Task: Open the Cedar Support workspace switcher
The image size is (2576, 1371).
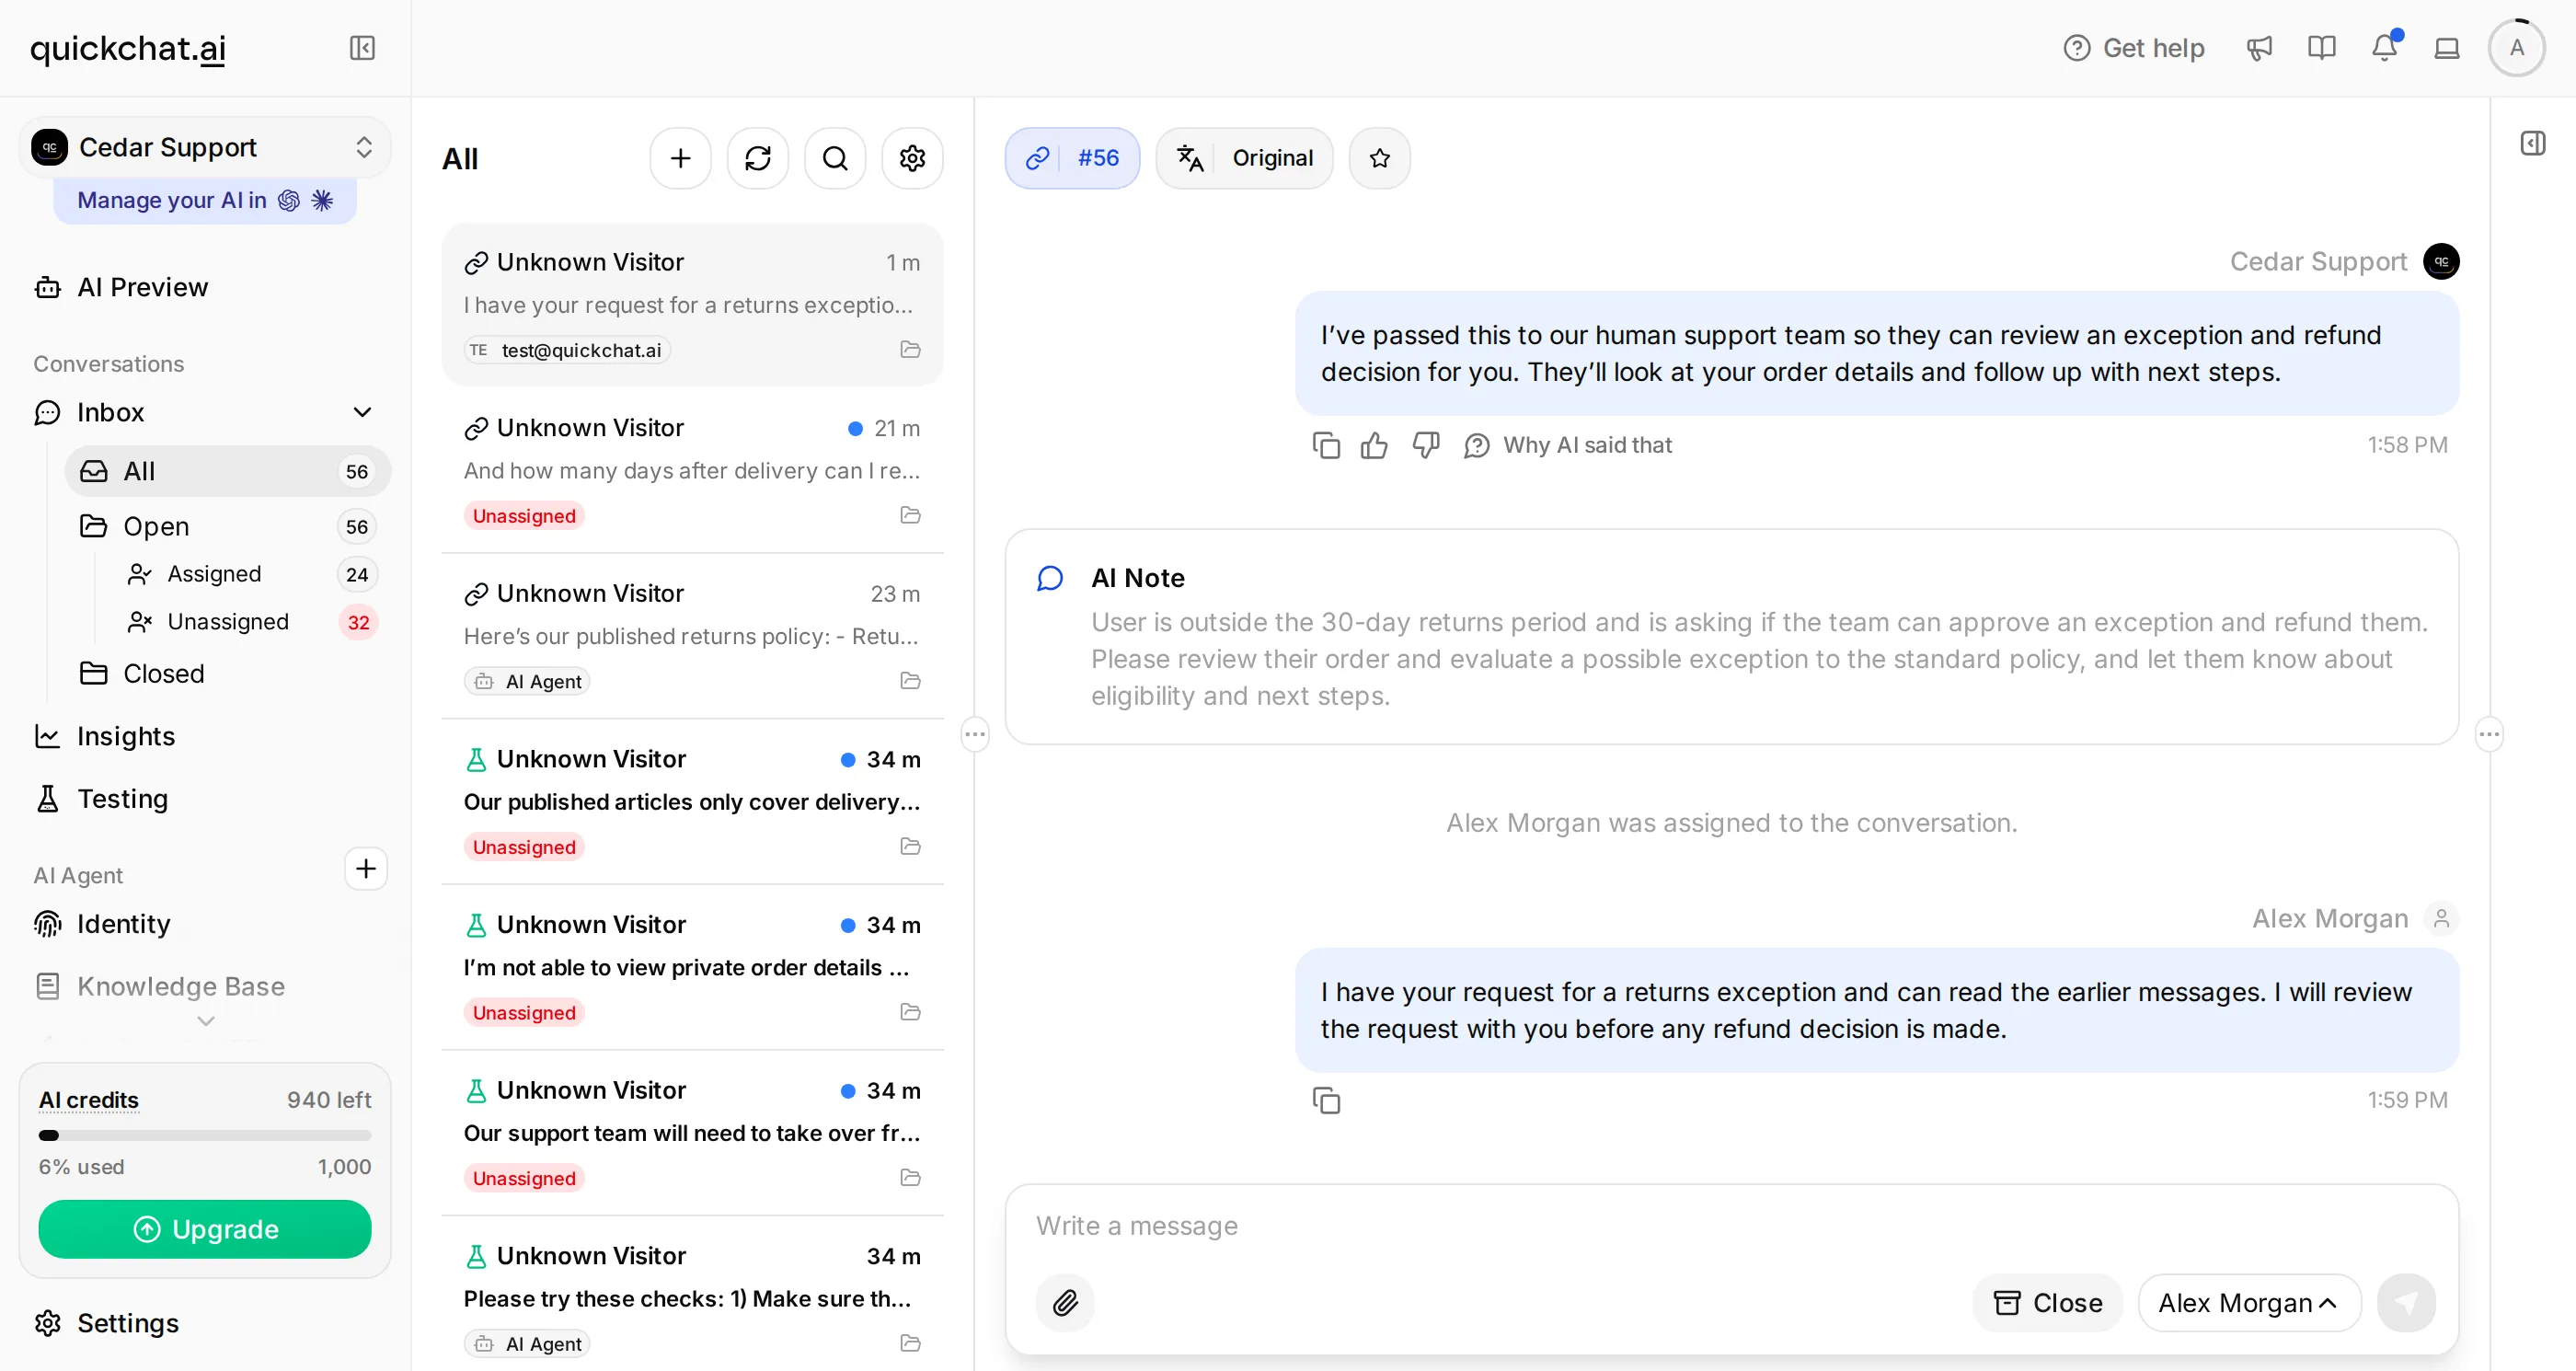Action: pos(205,147)
